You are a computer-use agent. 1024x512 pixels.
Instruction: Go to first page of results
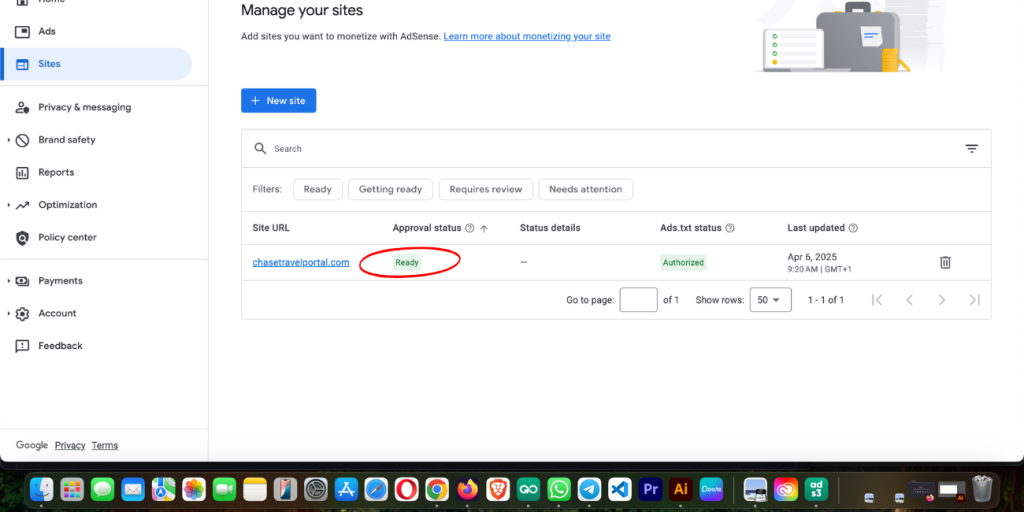click(x=877, y=300)
